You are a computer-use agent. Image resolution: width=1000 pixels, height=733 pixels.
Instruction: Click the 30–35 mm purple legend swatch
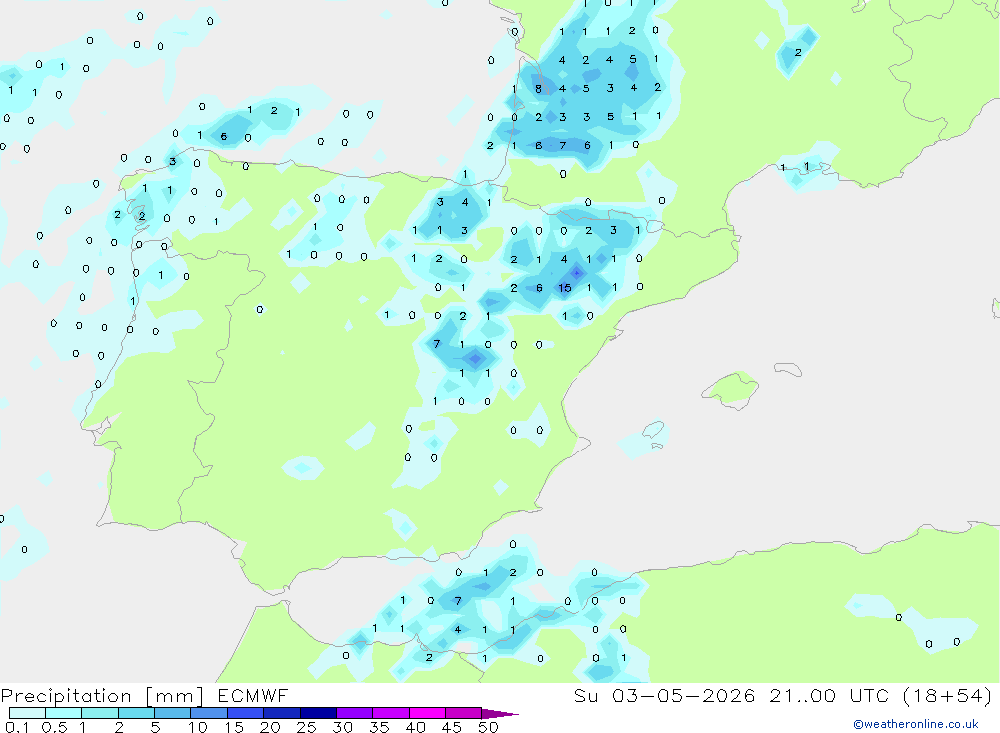tap(355, 713)
